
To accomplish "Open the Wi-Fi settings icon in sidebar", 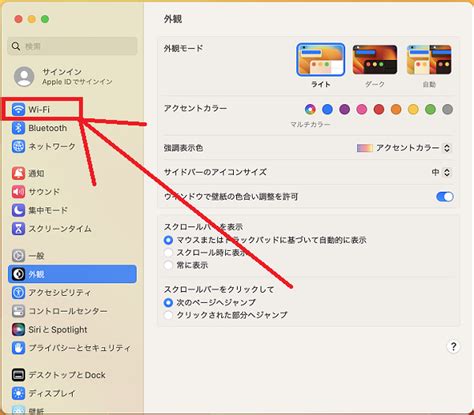I will (18, 109).
